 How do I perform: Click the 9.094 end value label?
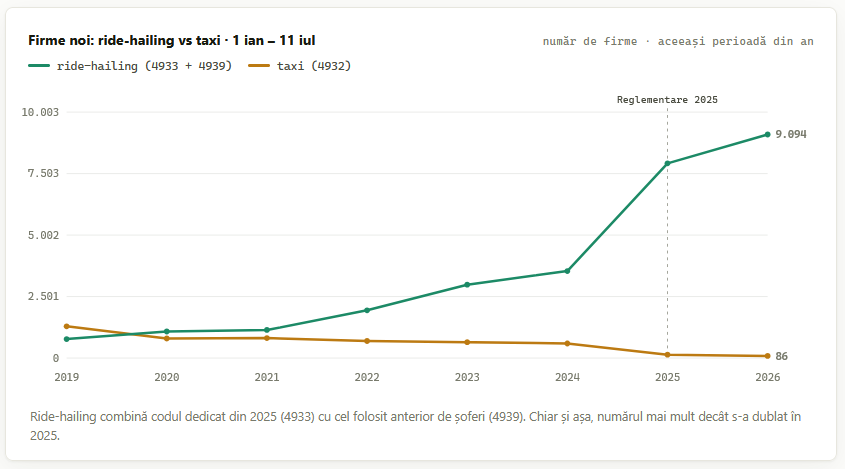(x=791, y=134)
